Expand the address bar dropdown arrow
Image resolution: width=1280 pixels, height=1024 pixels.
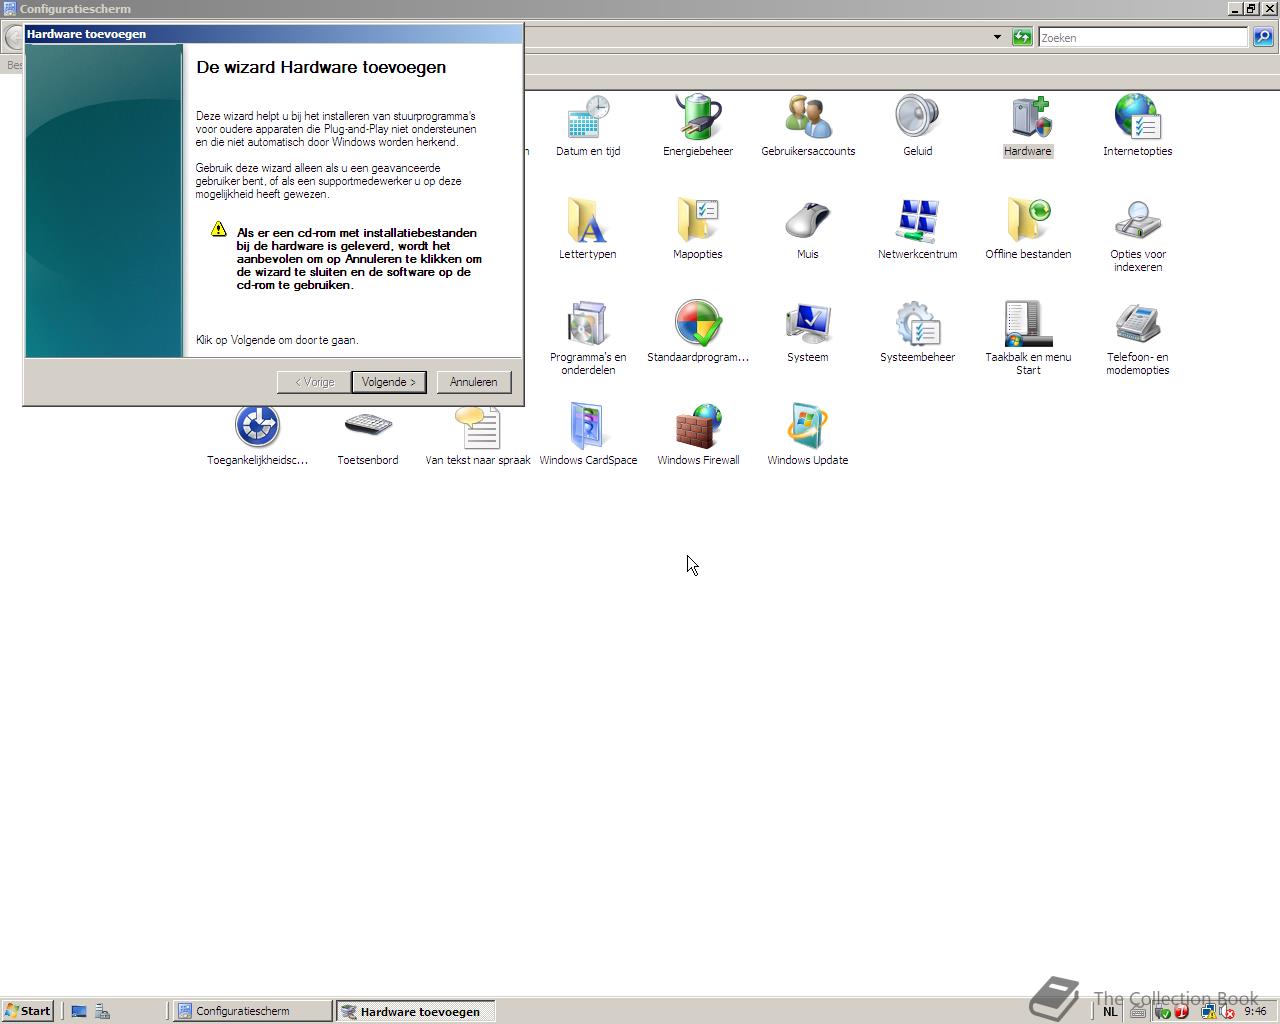pyautogui.click(x=997, y=37)
